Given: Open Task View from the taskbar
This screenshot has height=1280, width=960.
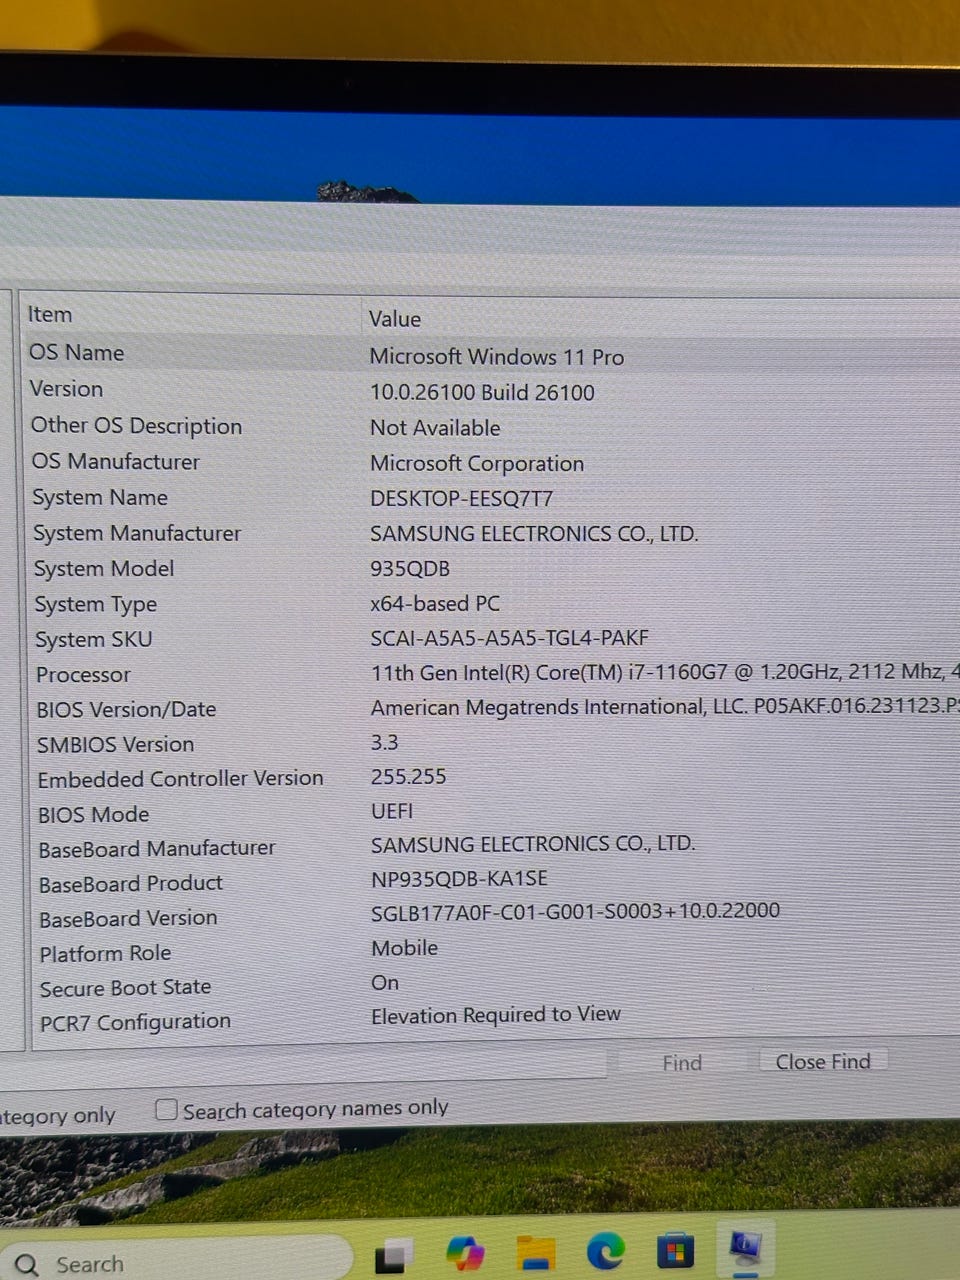Looking at the screenshot, I should point(393,1256).
